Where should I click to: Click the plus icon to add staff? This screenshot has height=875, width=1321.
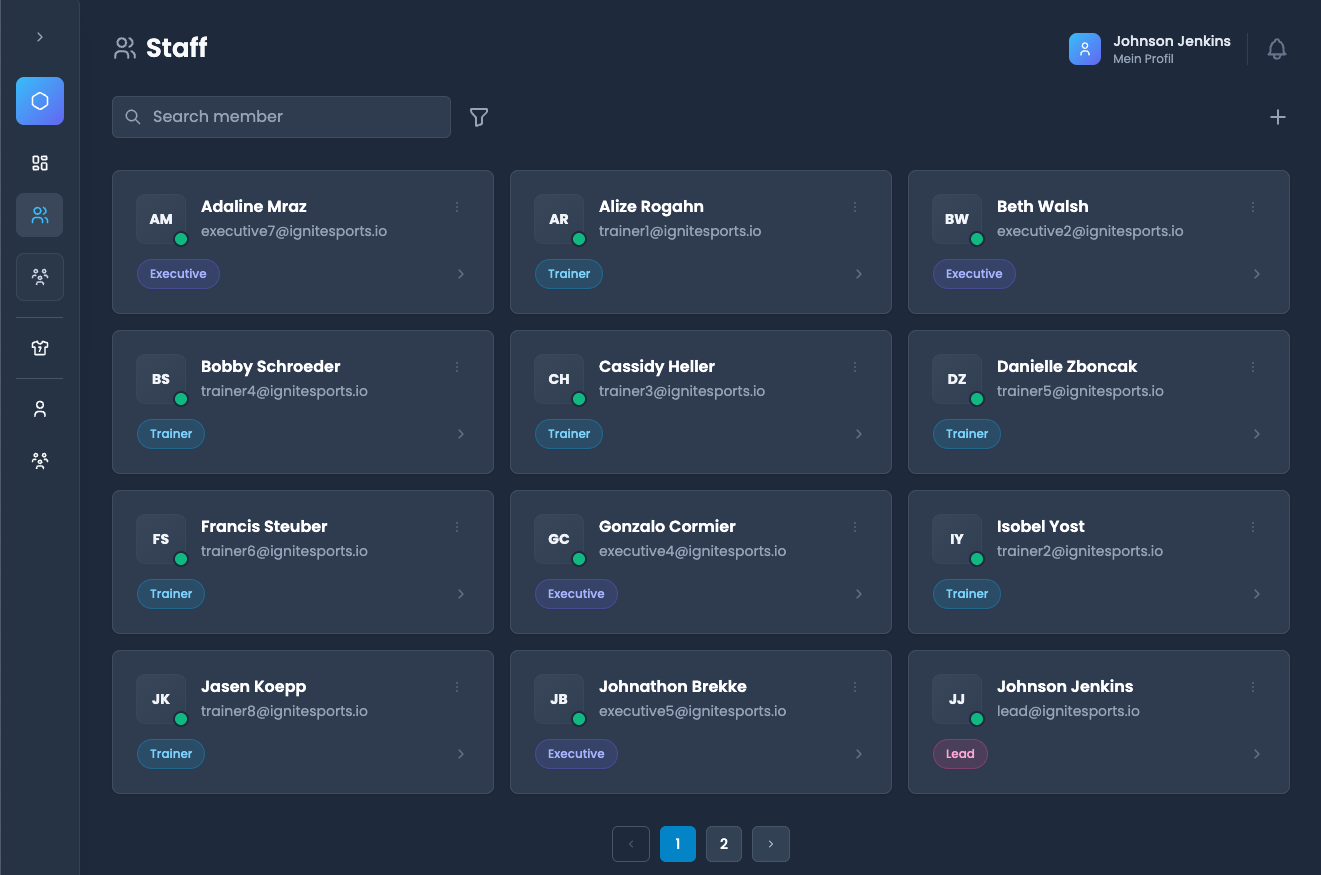click(x=1277, y=117)
